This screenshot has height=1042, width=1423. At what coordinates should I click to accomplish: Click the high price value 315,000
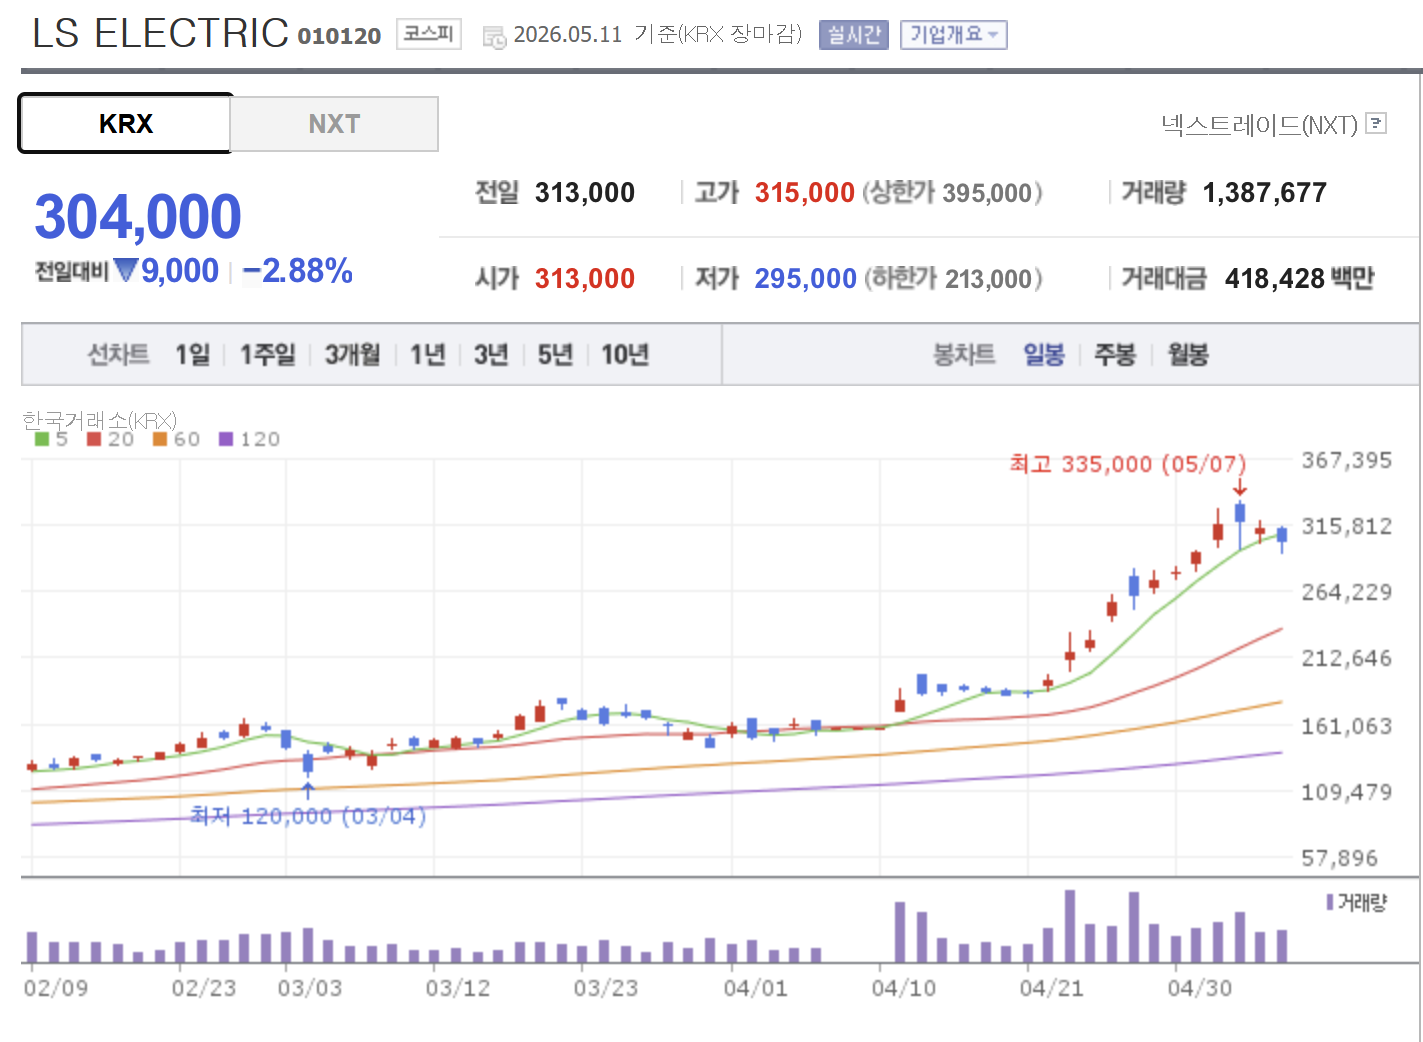[x=805, y=192]
